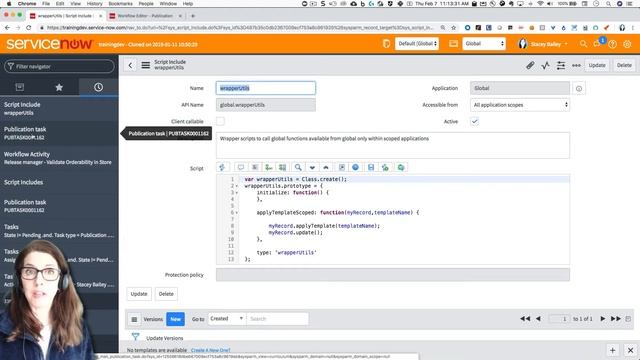Go to the previous page arrow in Versions
The image size is (640, 360).
(538, 319)
